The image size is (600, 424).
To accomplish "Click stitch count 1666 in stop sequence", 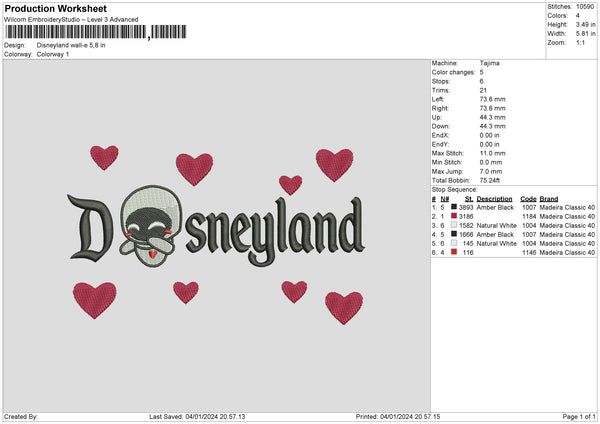I will click(466, 235).
